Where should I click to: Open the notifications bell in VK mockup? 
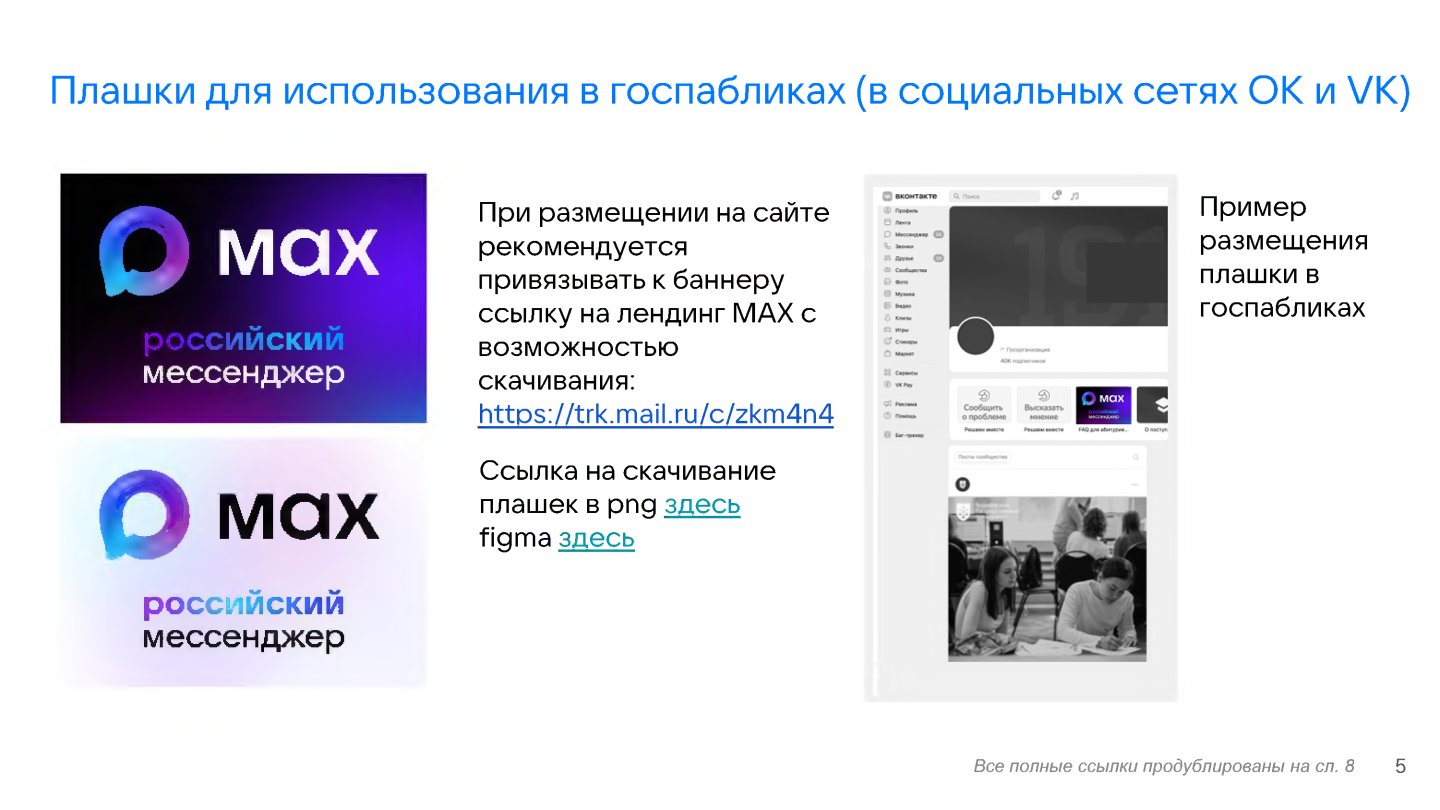coord(1056,196)
